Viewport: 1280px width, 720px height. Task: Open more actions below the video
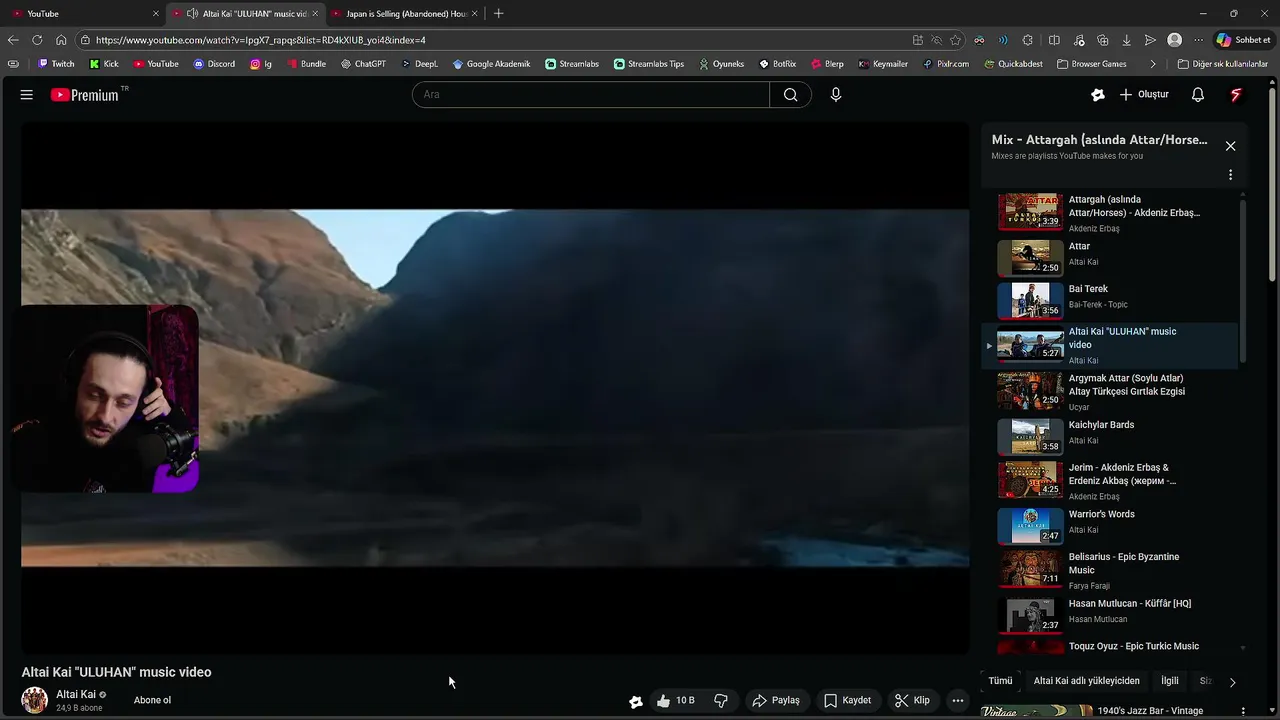[x=958, y=701]
